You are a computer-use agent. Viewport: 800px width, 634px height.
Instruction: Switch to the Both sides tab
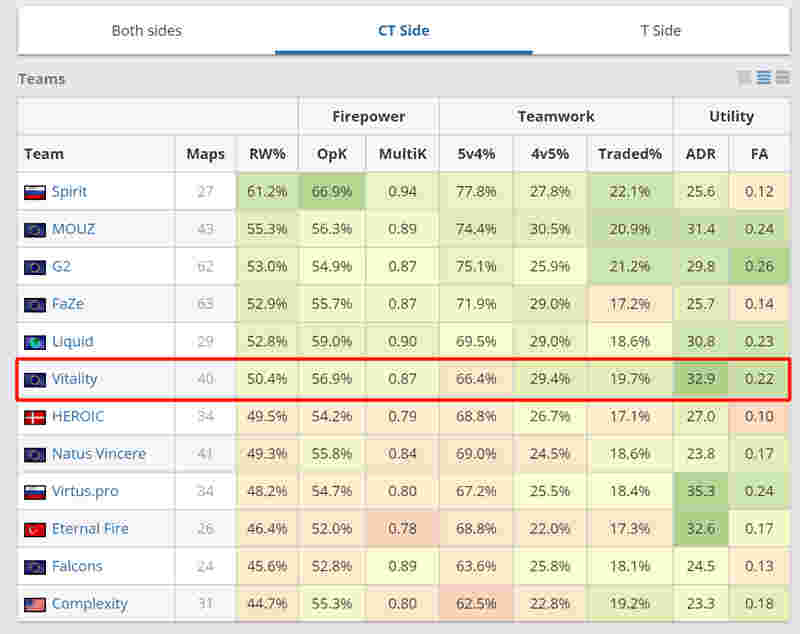[146, 31]
